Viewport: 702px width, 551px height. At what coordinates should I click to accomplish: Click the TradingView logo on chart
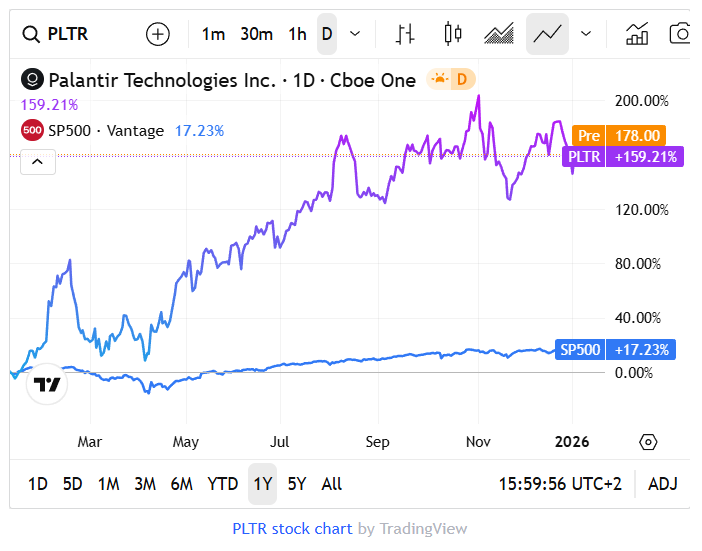pyautogui.click(x=47, y=384)
